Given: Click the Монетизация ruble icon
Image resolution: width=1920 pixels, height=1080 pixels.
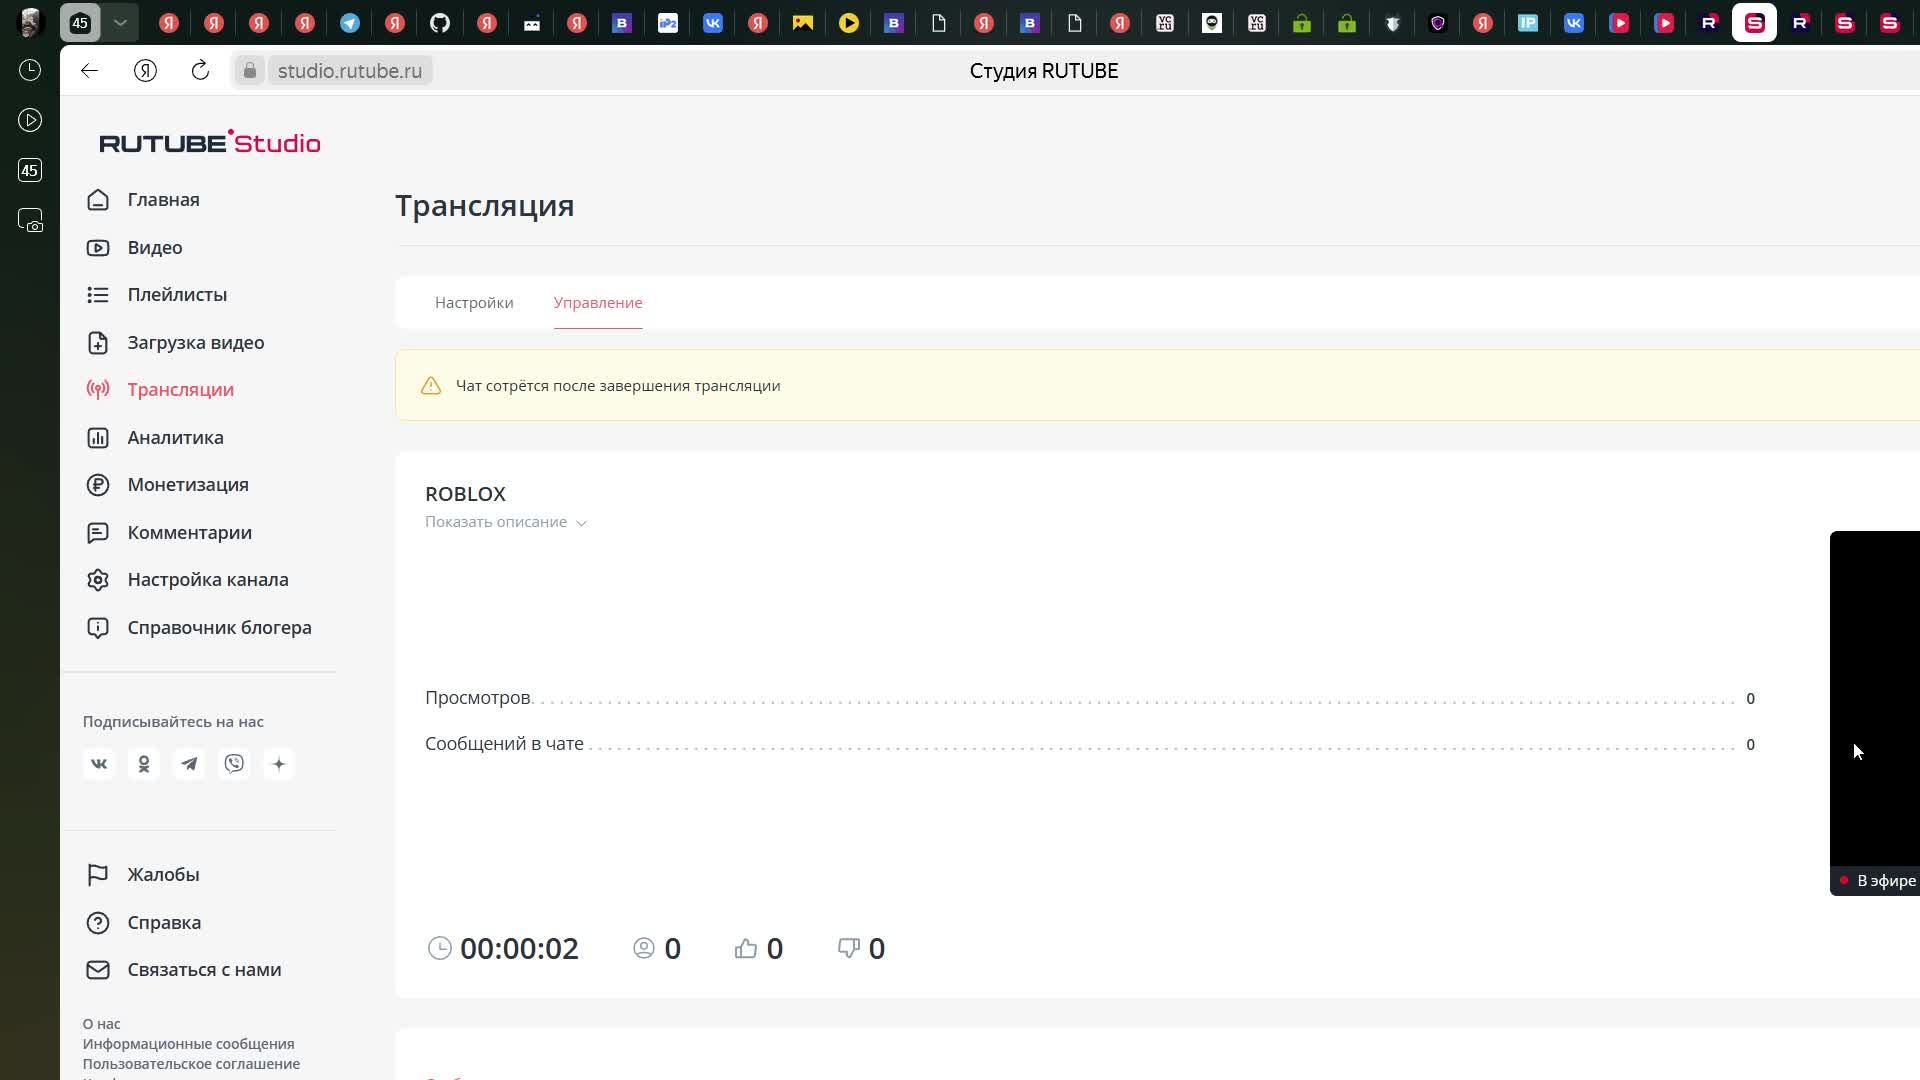Looking at the screenshot, I should coord(98,485).
